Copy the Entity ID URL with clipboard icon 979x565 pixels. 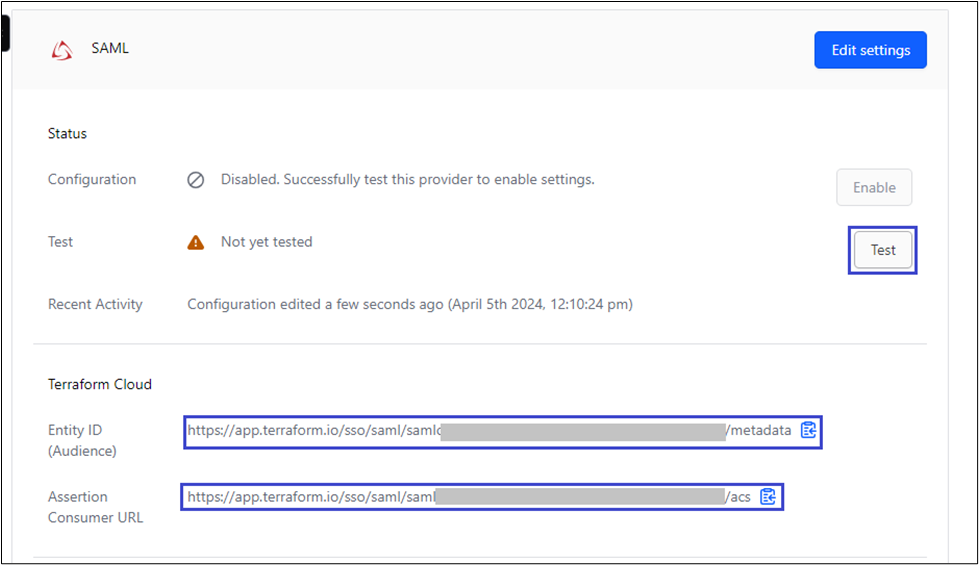pyautogui.click(x=809, y=430)
